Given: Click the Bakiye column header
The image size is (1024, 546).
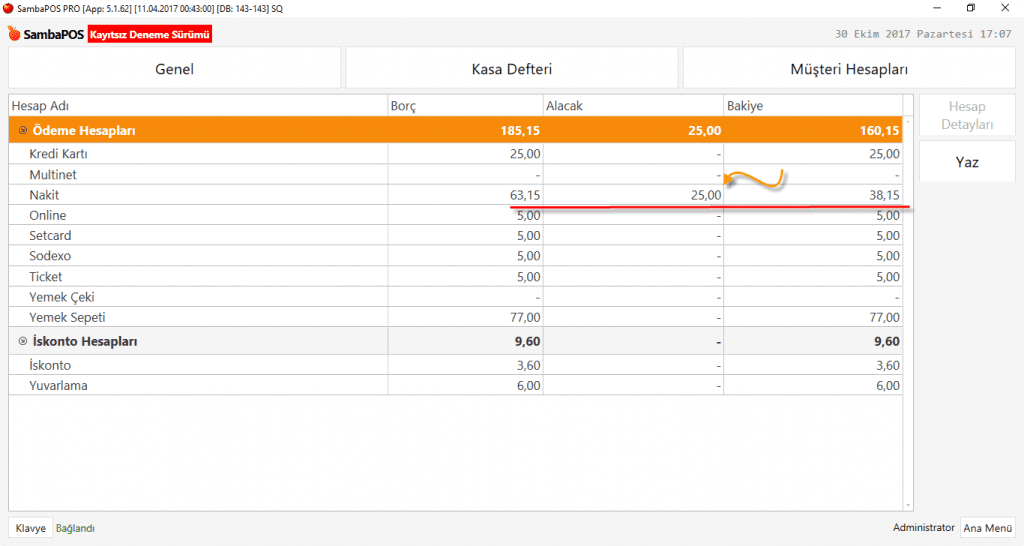Looking at the screenshot, I should 812,105.
